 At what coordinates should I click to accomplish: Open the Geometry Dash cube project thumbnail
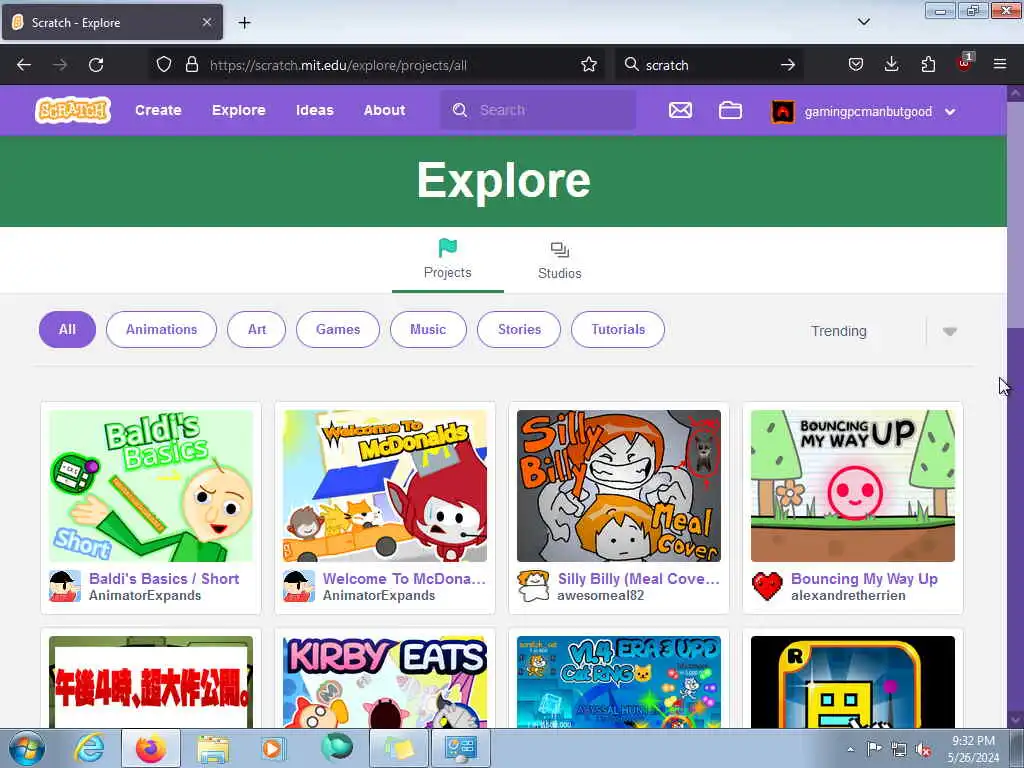click(853, 682)
